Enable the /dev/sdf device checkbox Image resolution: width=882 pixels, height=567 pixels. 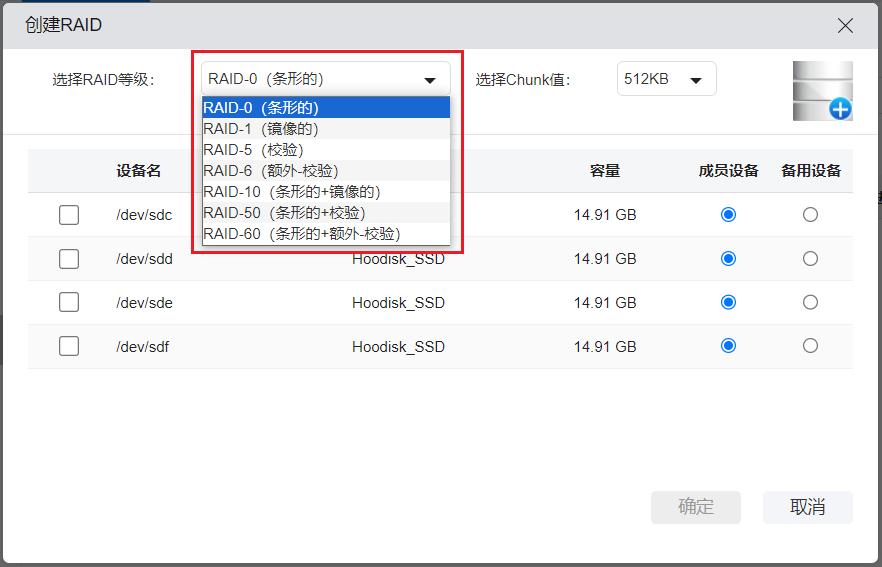coord(69,346)
